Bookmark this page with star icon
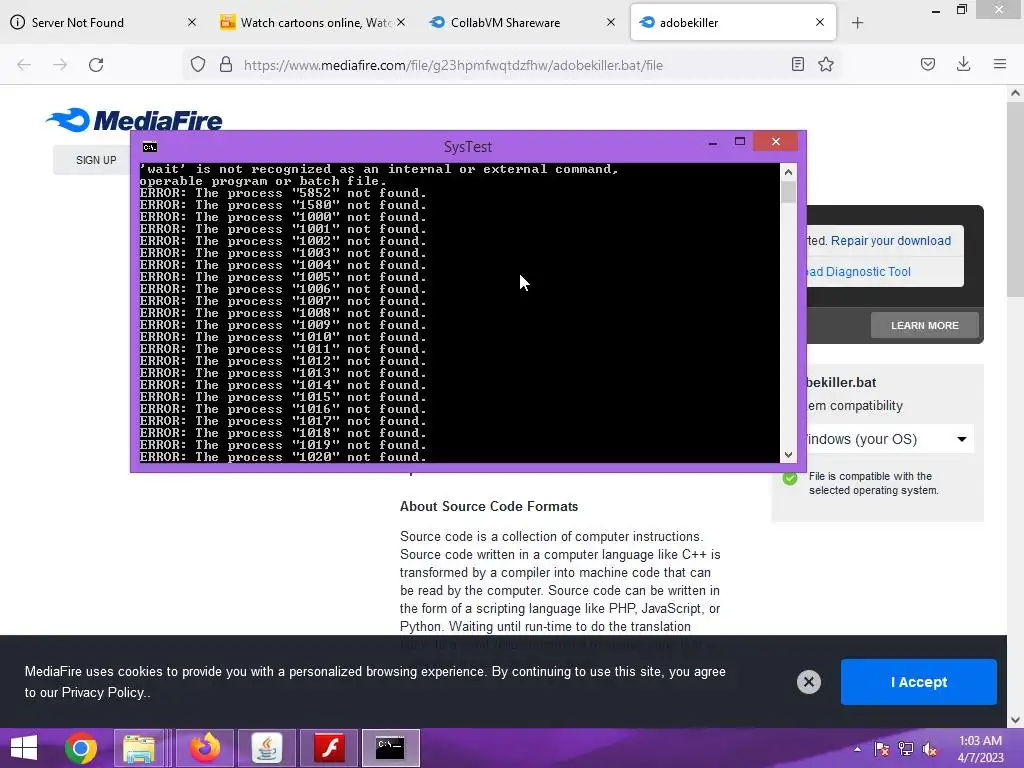Screen dimensions: 1024x768 point(826,64)
